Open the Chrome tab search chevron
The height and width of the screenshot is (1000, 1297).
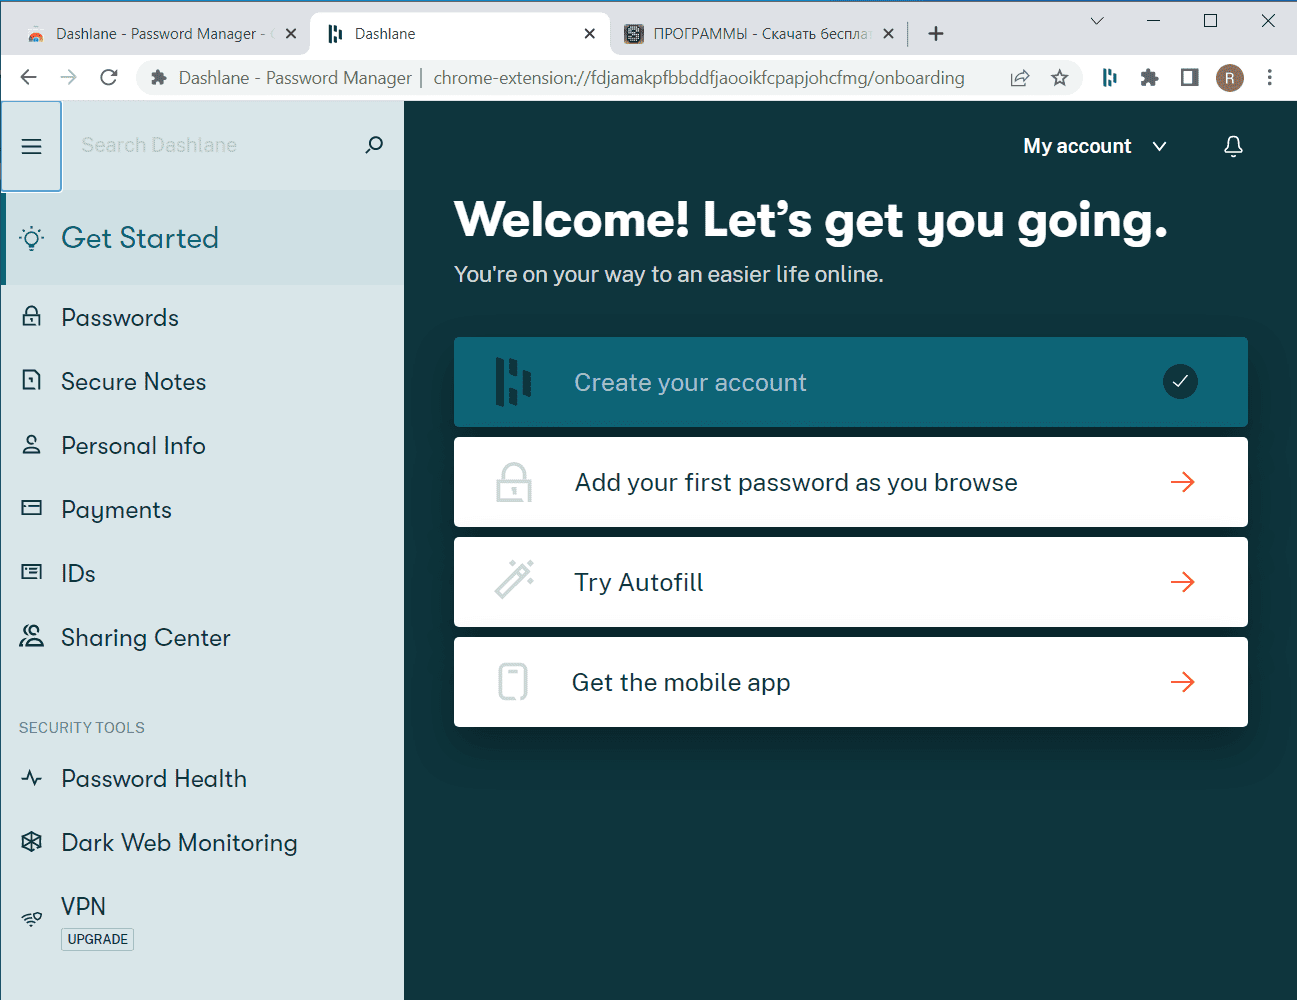[1097, 20]
